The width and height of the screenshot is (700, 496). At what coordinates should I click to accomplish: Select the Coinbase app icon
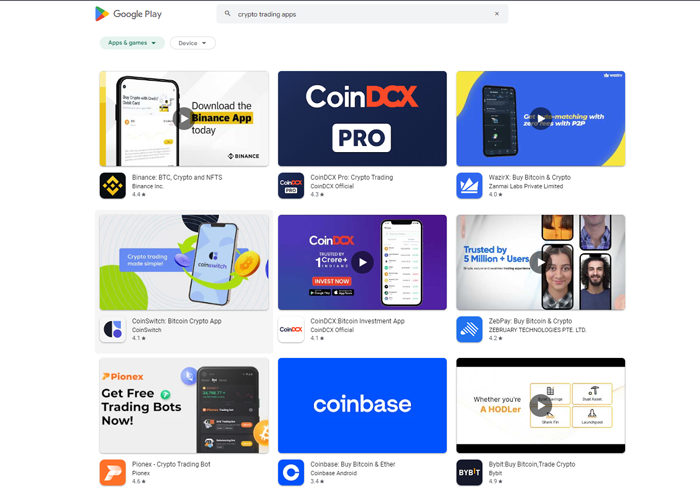click(291, 472)
